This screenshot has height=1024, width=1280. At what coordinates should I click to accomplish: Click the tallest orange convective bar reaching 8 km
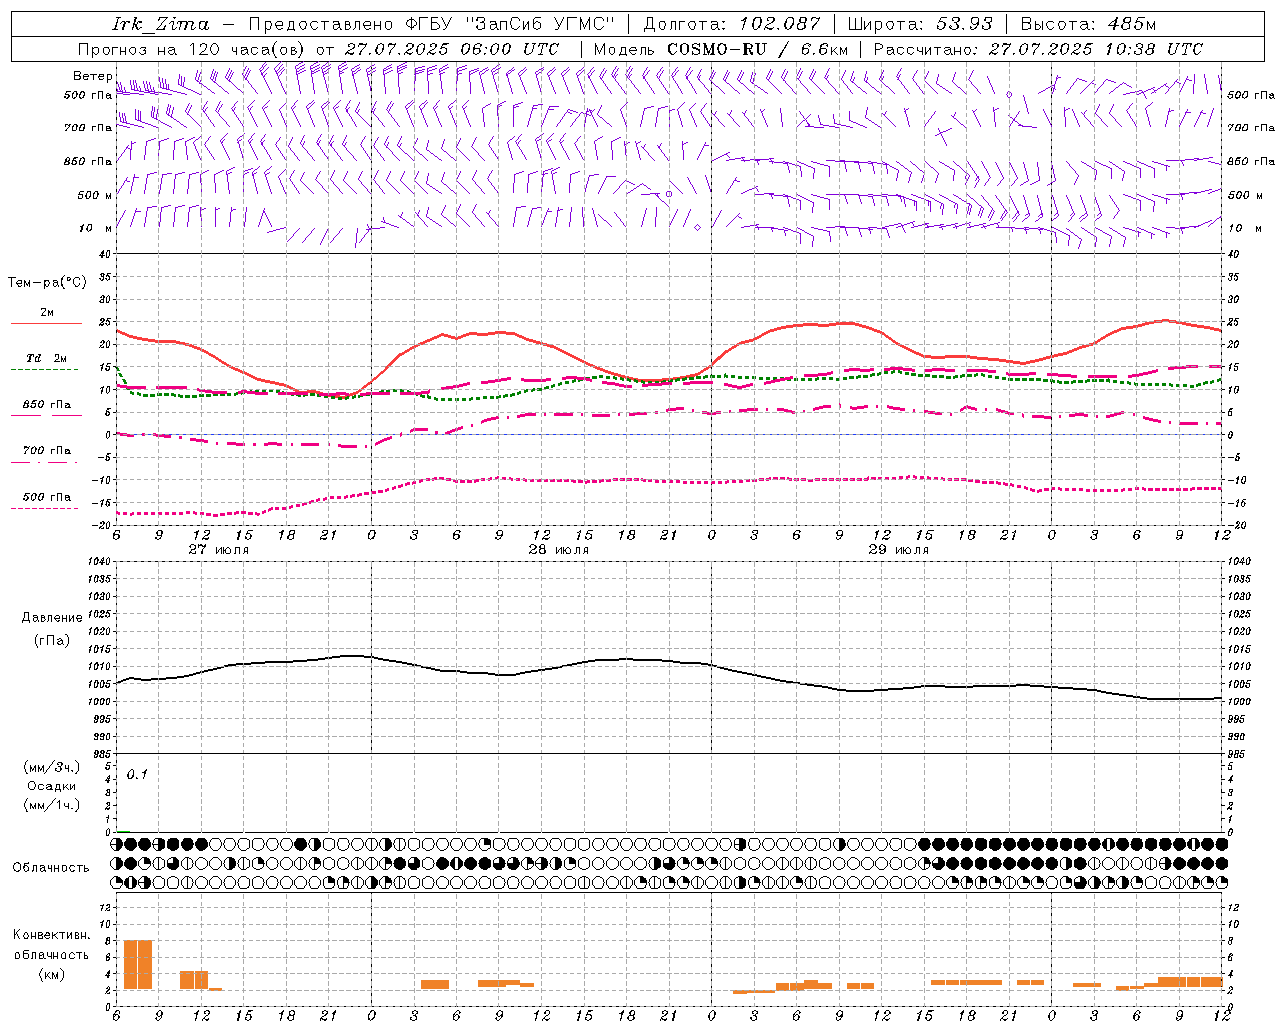click(x=138, y=965)
